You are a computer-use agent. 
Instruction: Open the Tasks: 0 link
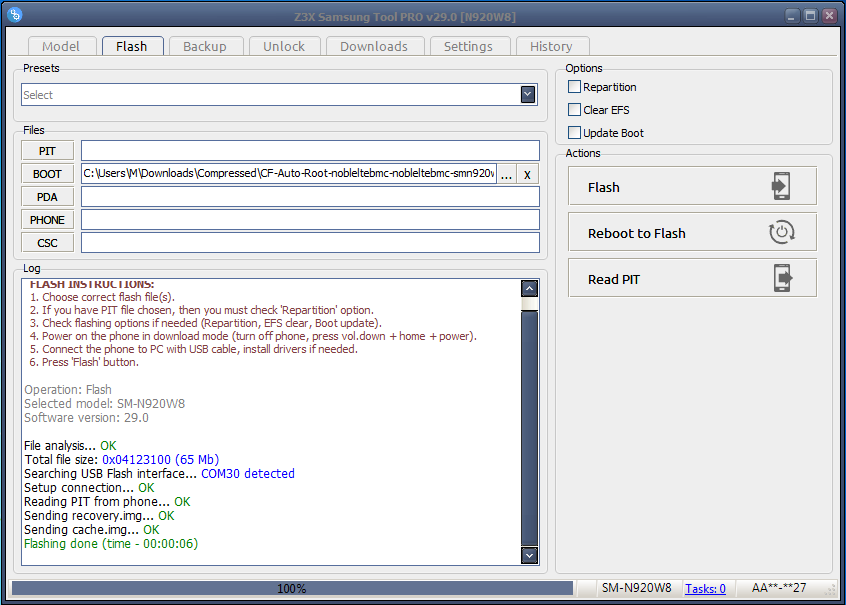click(x=705, y=589)
